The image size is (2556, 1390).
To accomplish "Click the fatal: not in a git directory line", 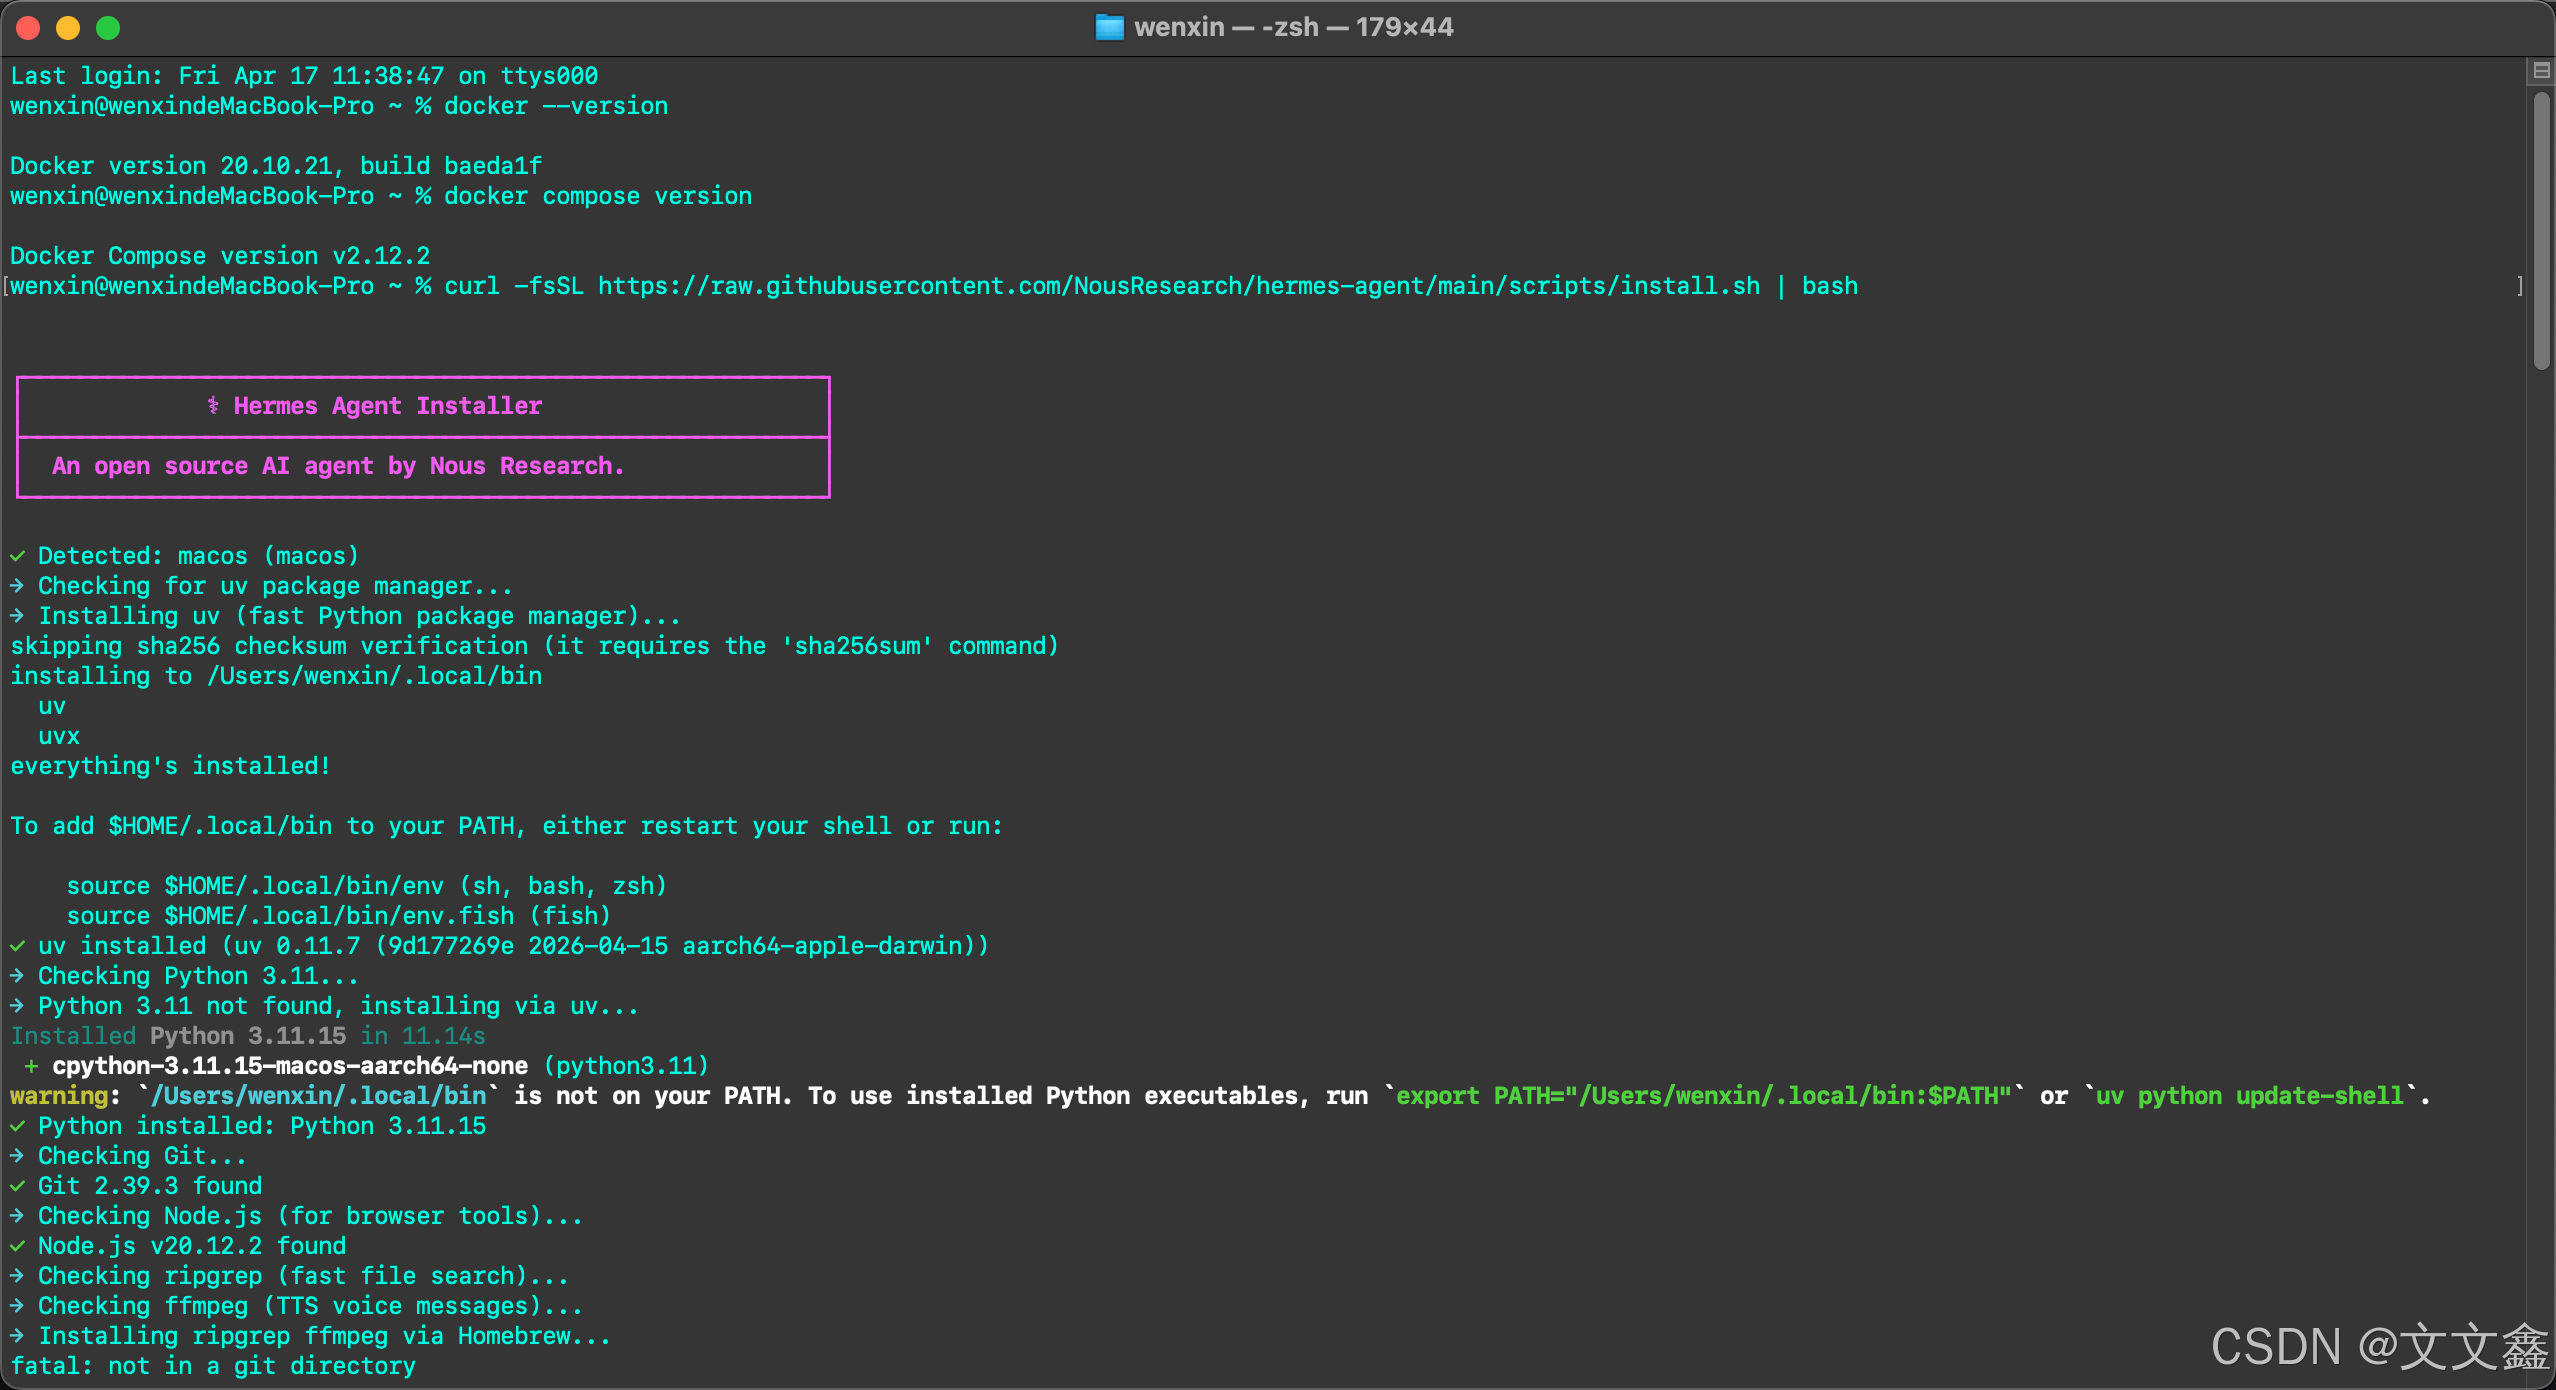I will [213, 1366].
